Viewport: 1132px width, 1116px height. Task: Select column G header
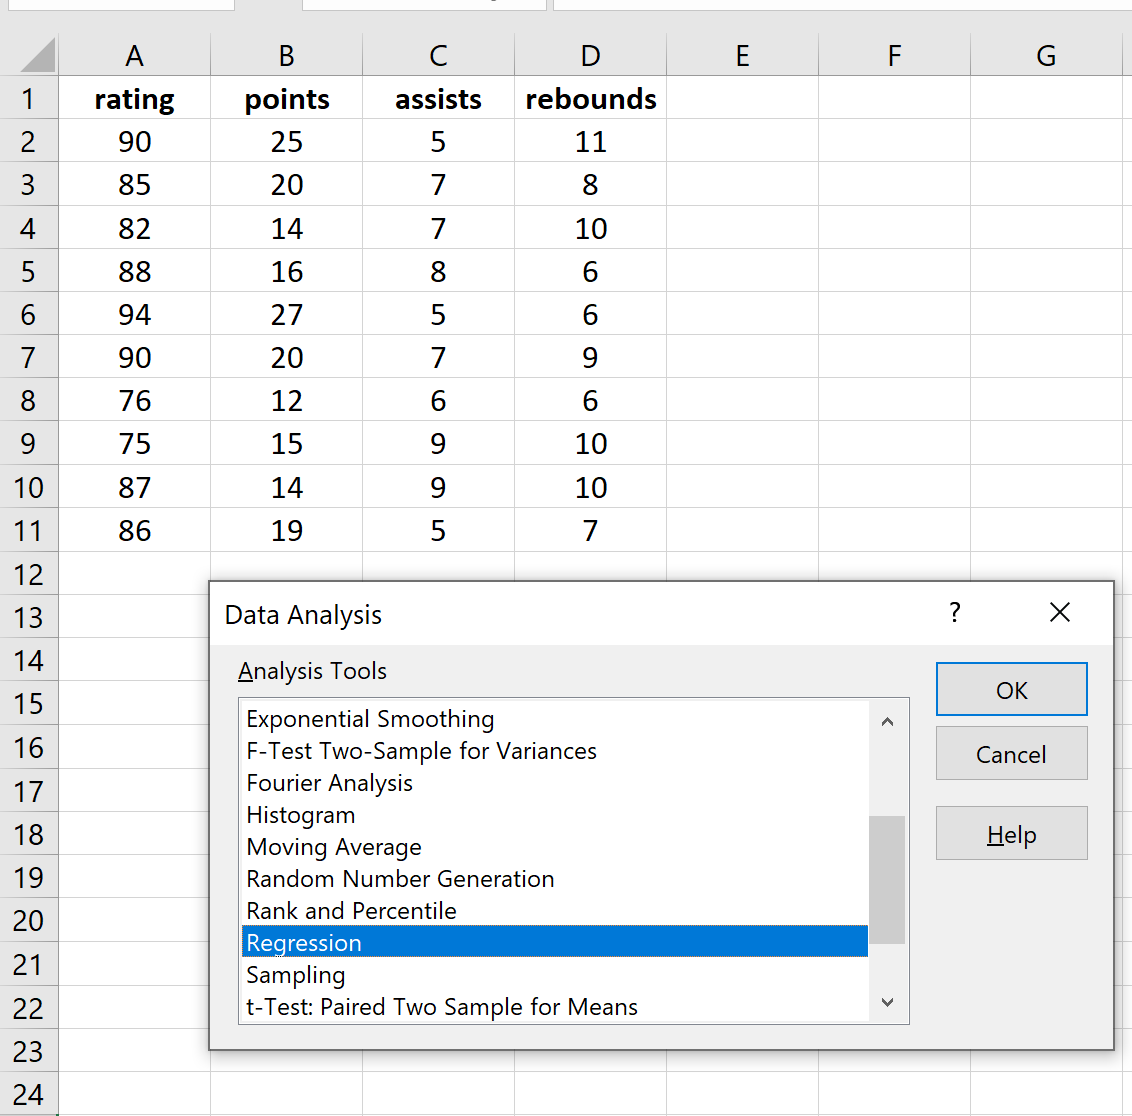(x=1046, y=56)
